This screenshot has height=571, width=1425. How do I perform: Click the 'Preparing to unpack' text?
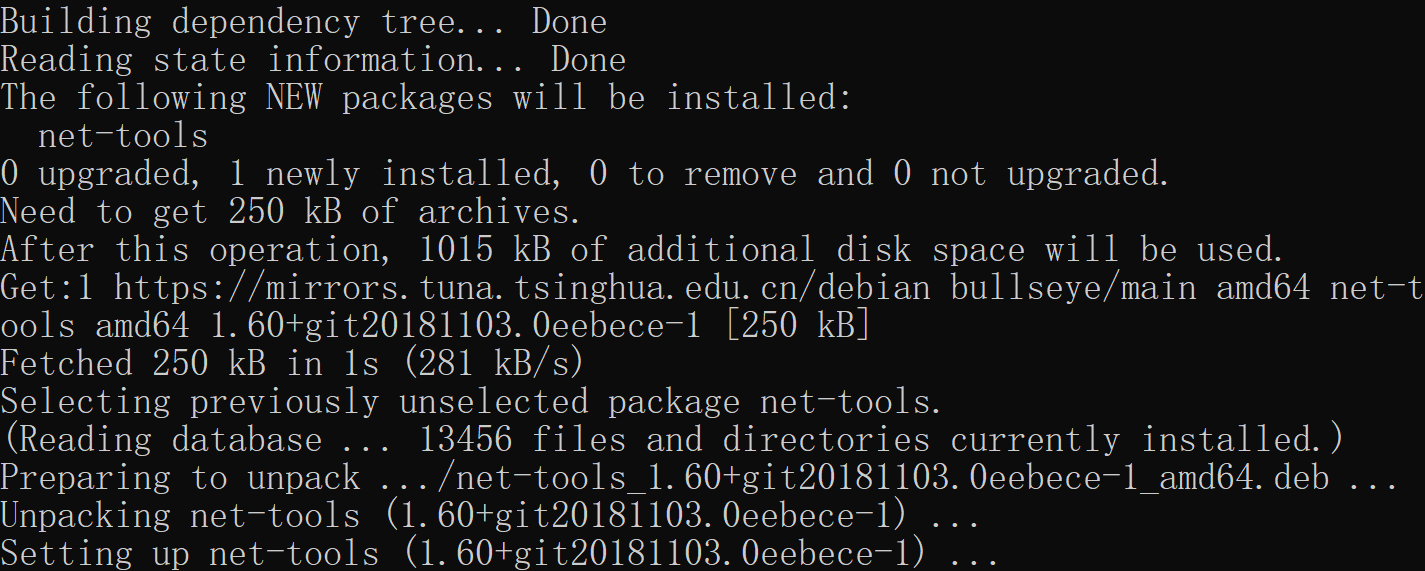(x=180, y=478)
